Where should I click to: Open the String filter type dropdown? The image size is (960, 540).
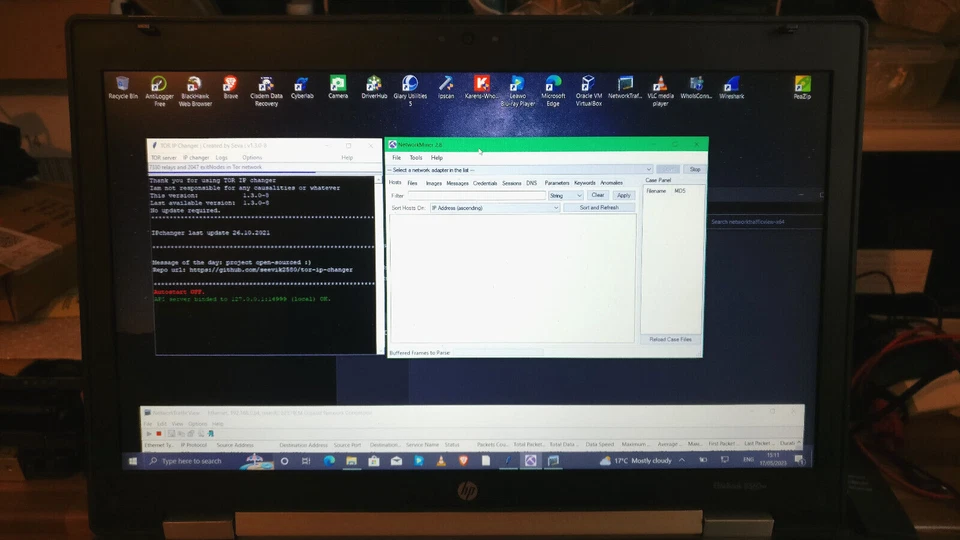tap(566, 195)
